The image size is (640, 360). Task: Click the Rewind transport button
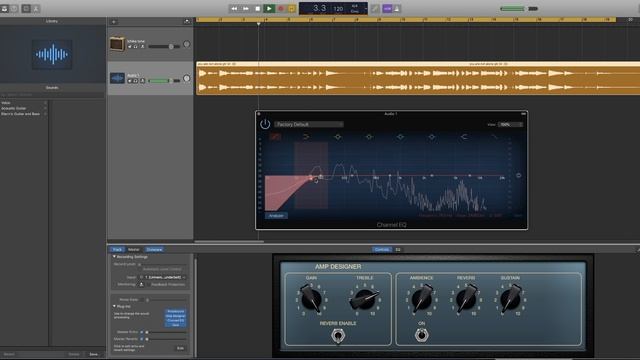234,9
